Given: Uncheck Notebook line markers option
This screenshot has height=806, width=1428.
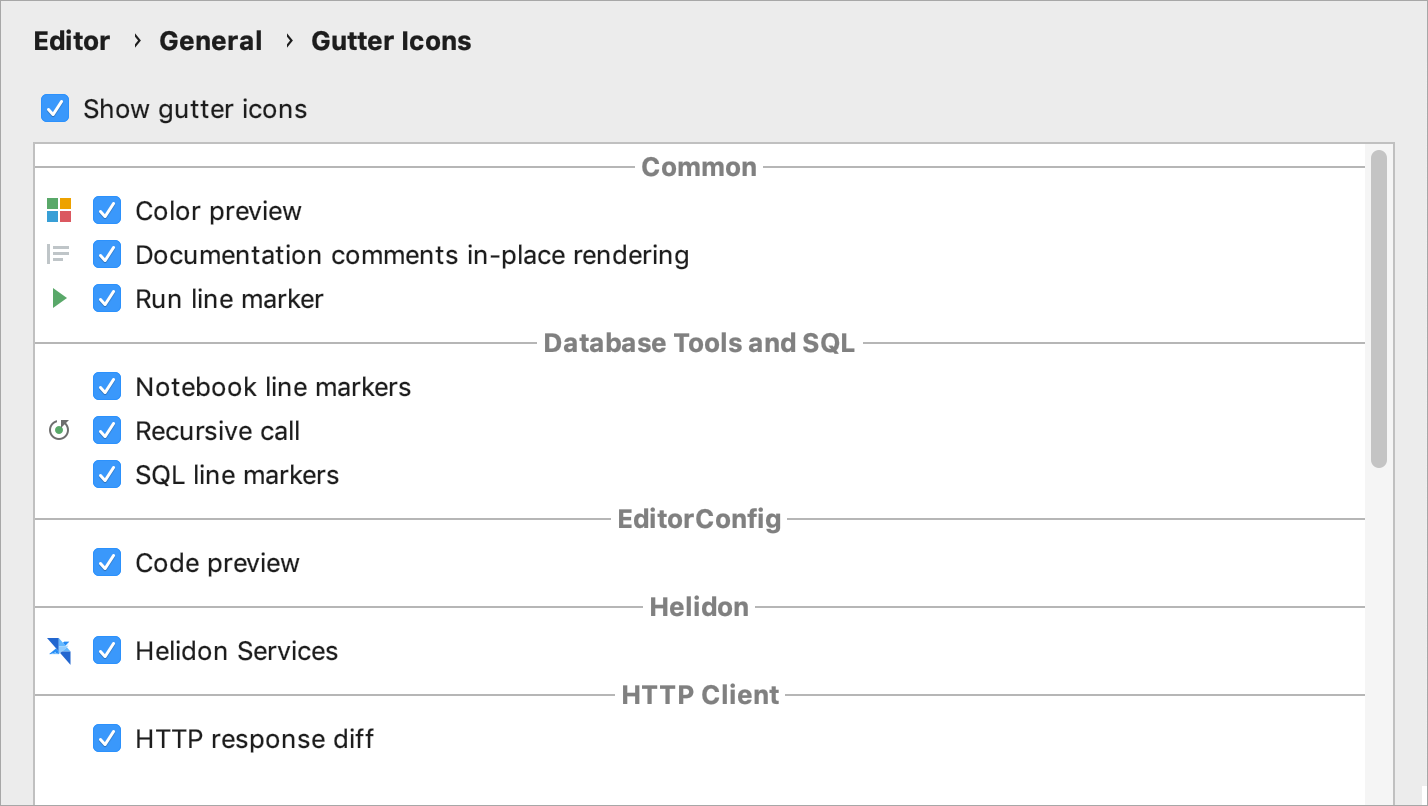Looking at the screenshot, I should (107, 386).
